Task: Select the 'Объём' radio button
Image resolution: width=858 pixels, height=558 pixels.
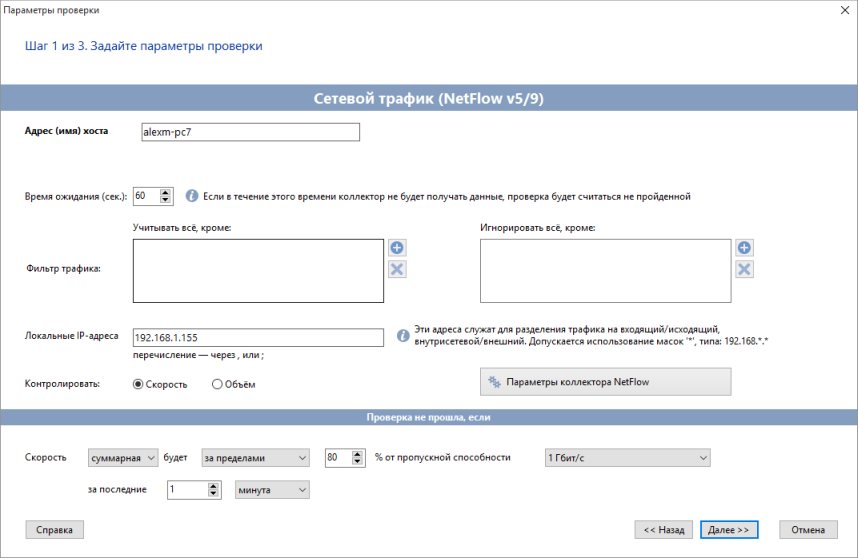Action: [x=217, y=384]
